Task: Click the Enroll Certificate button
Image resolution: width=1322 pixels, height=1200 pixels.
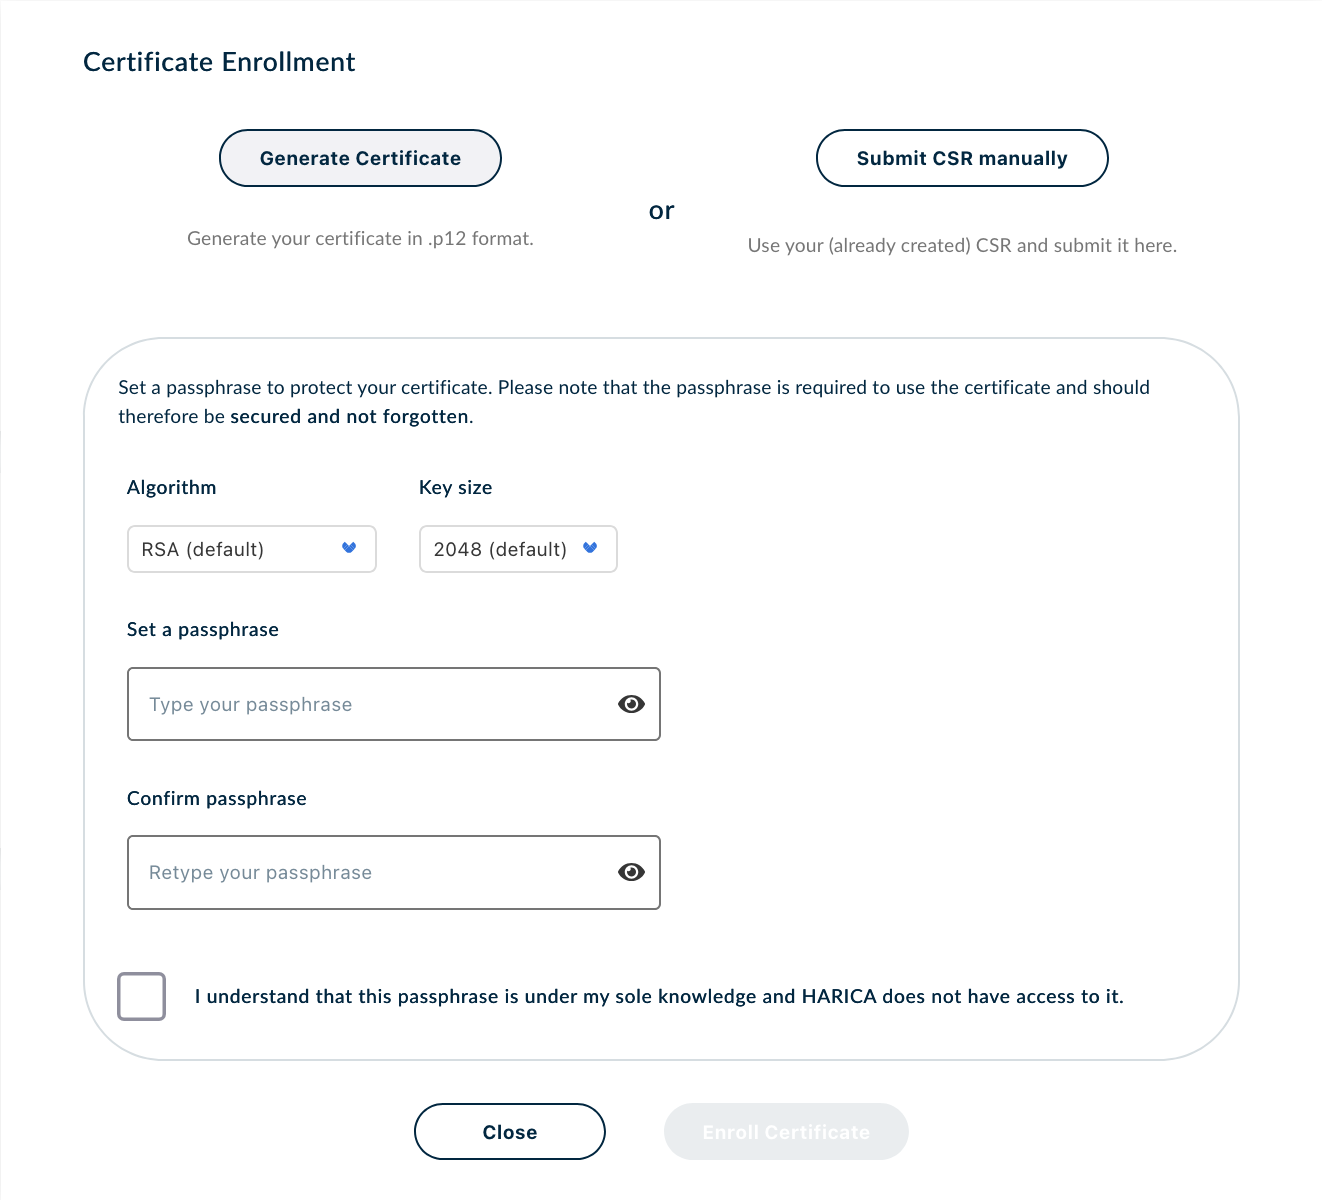Action: click(786, 1132)
